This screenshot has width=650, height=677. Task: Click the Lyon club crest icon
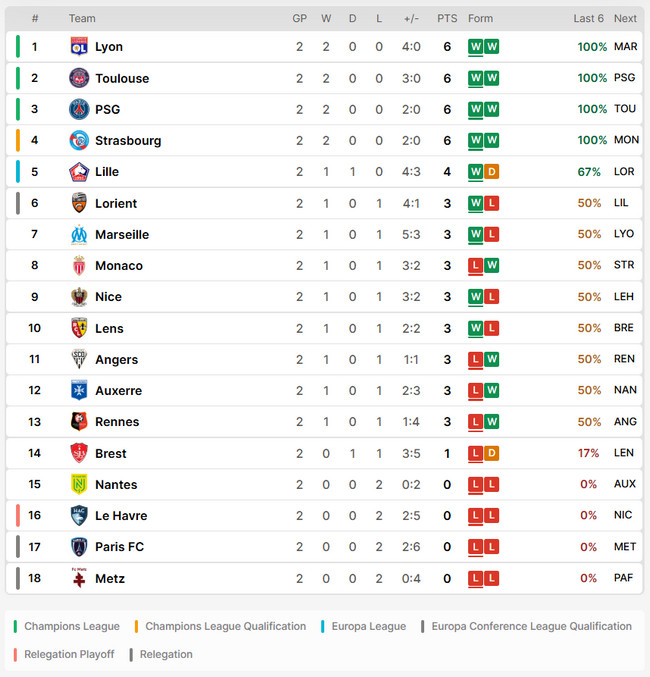click(x=79, y=47)
